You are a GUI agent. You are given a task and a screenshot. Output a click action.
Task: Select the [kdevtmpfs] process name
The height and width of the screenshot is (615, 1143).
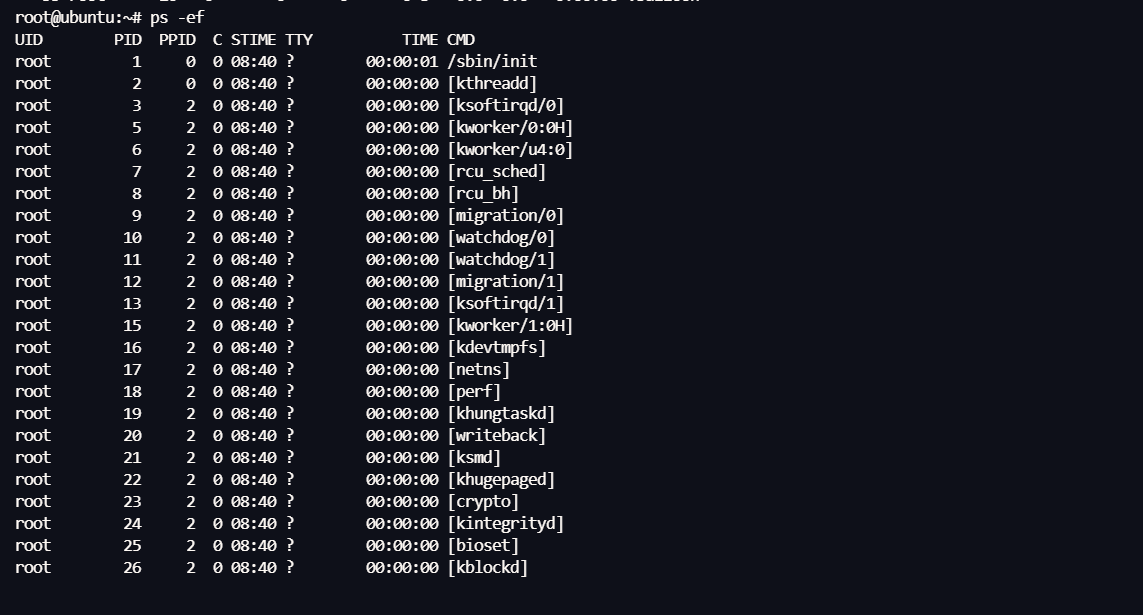496,348
